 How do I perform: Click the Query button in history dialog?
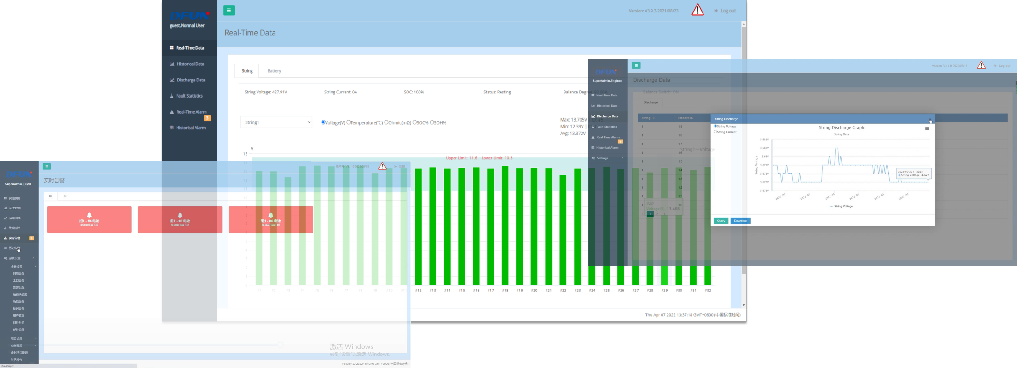click(721, 221)
